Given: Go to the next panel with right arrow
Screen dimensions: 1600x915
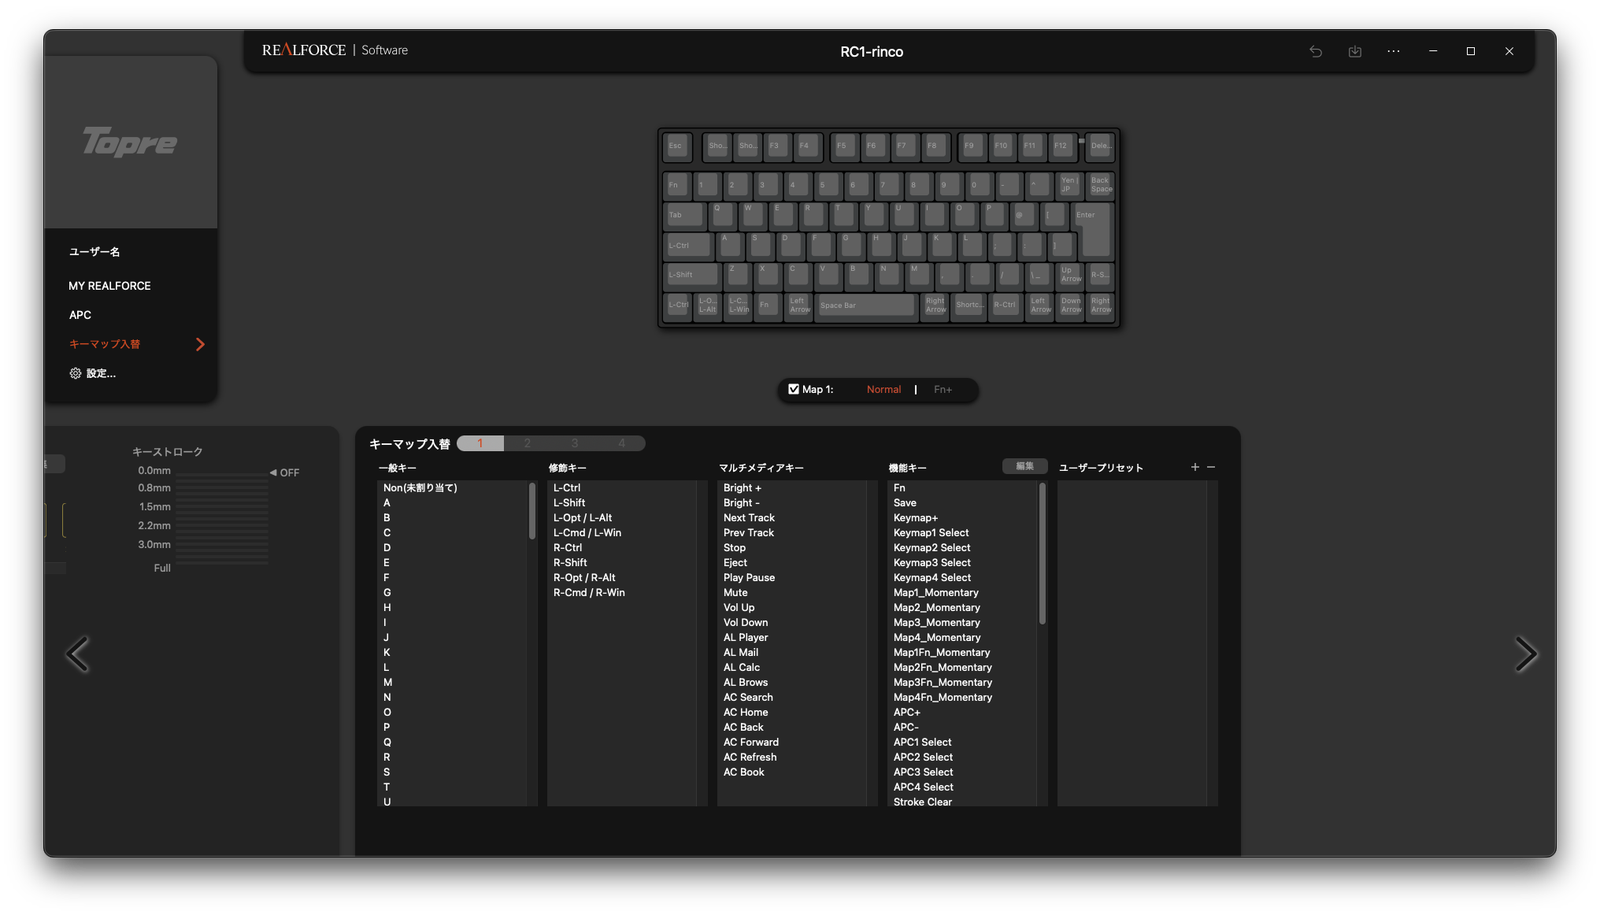Looking at the screenshot, I should coord(1525,654).
